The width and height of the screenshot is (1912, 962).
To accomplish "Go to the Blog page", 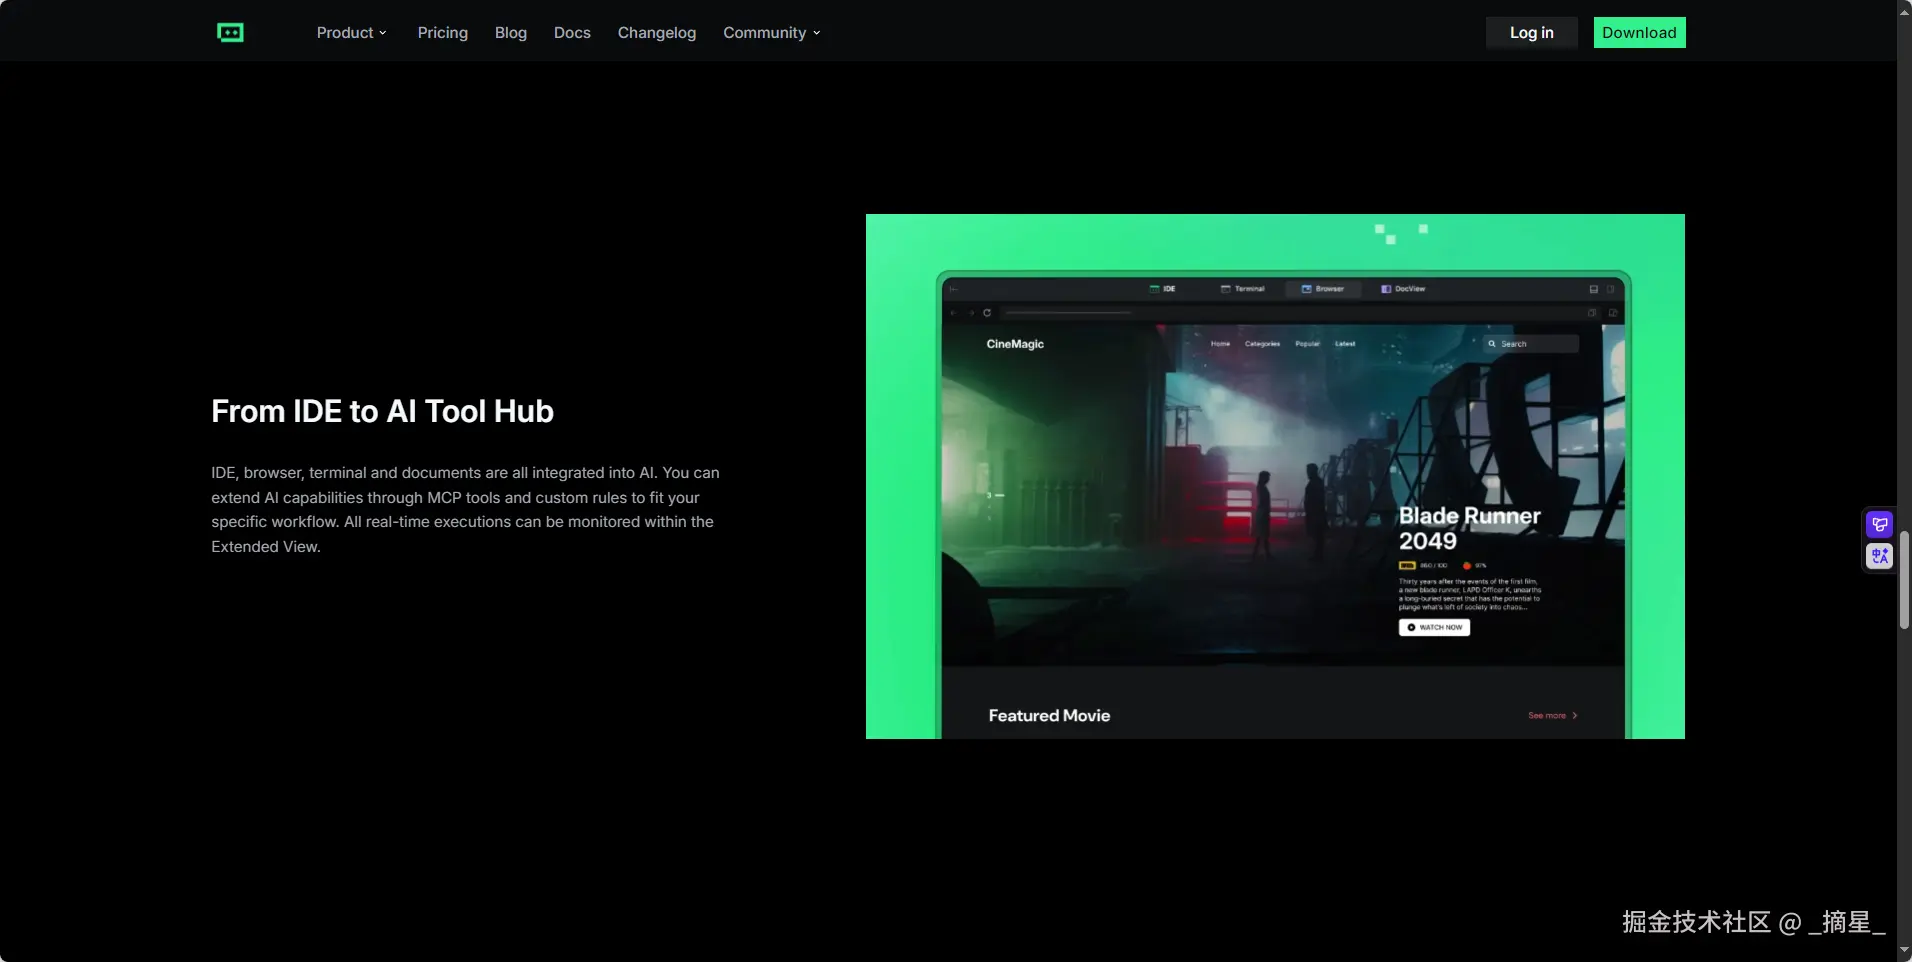I will (511, 33).
